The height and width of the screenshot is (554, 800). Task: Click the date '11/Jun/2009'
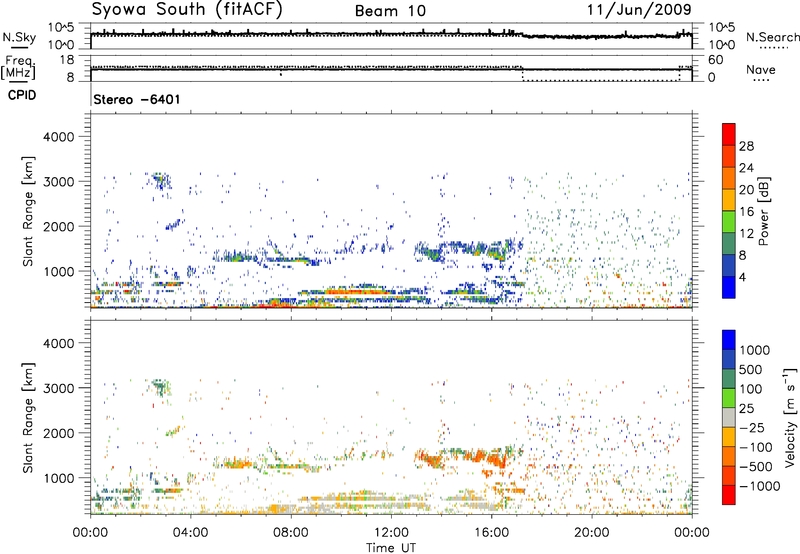(x=639, y=9)
